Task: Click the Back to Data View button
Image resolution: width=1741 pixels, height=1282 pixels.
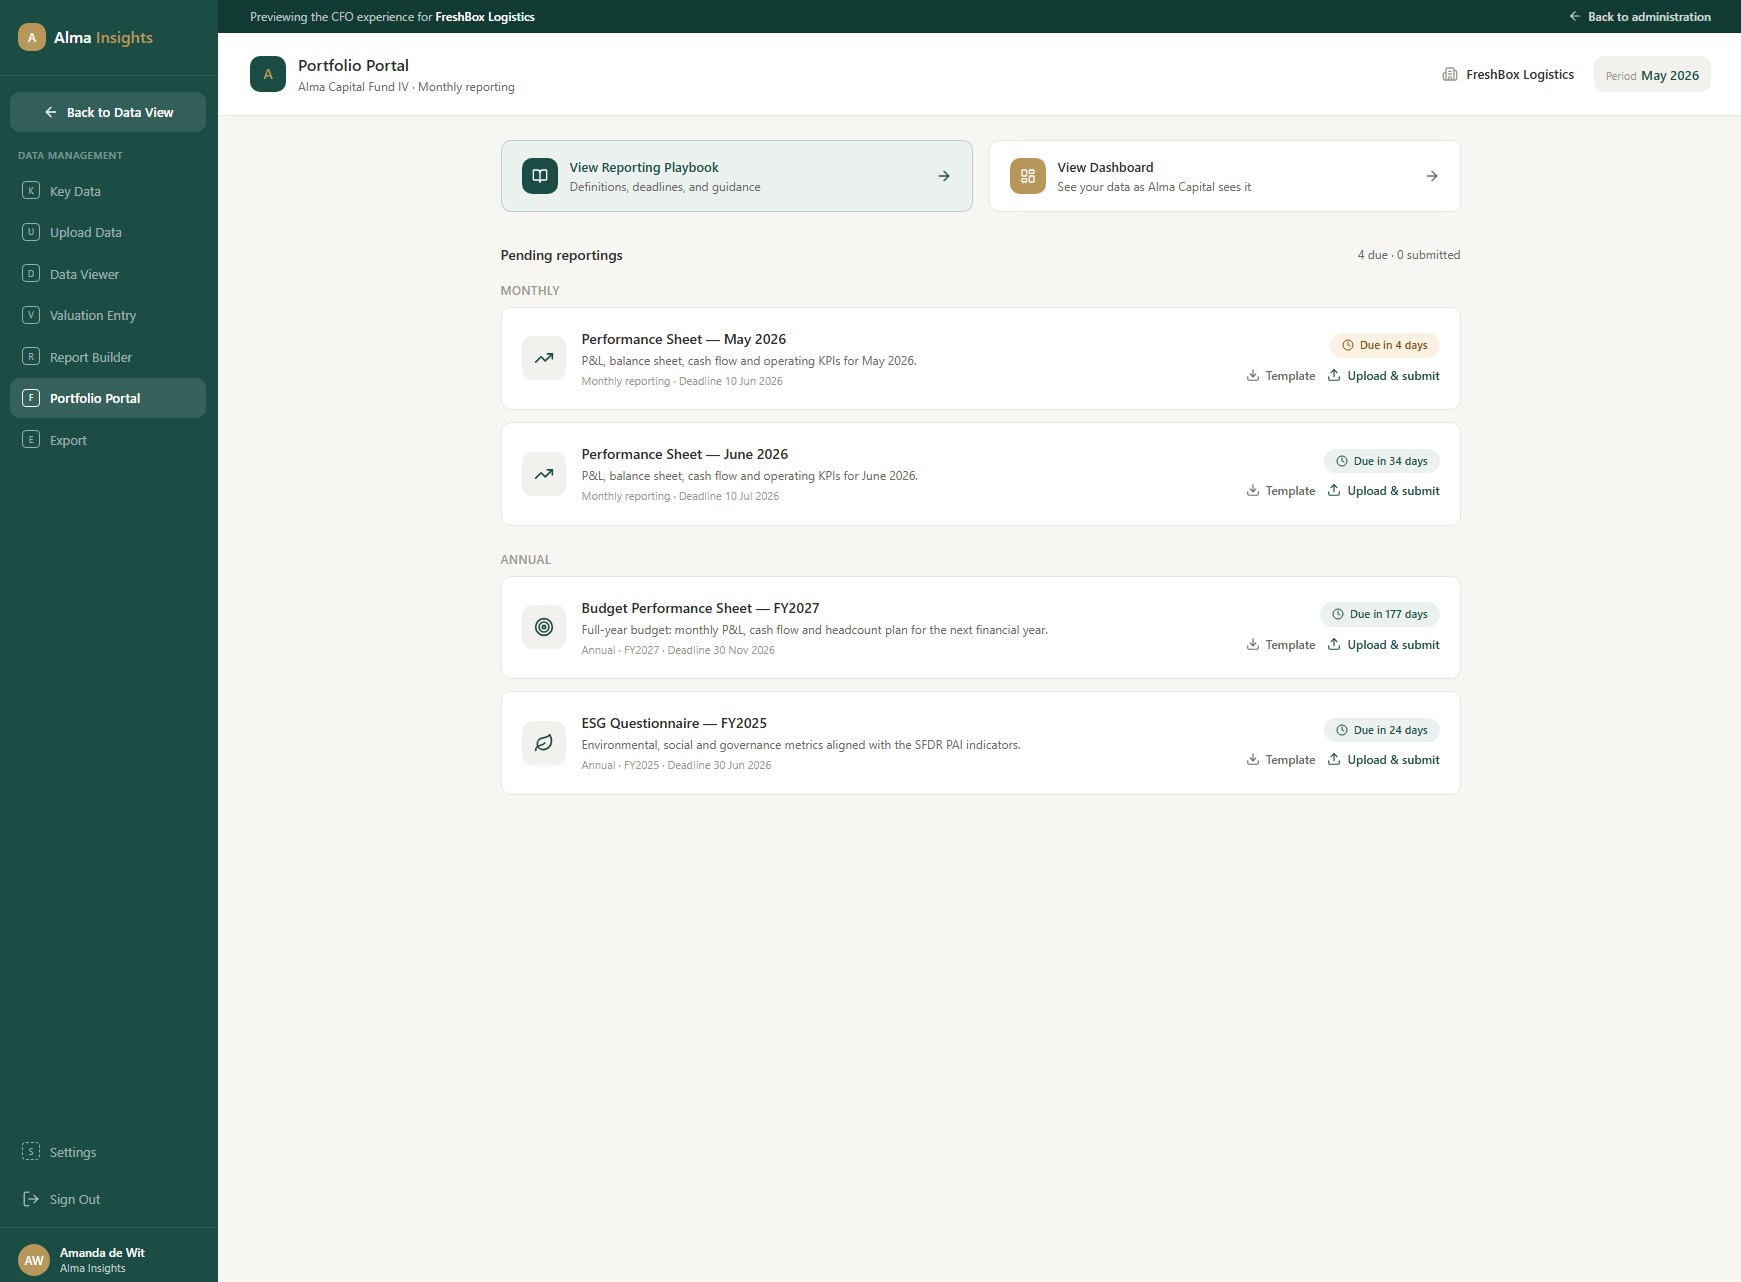Action: point(108,112)
